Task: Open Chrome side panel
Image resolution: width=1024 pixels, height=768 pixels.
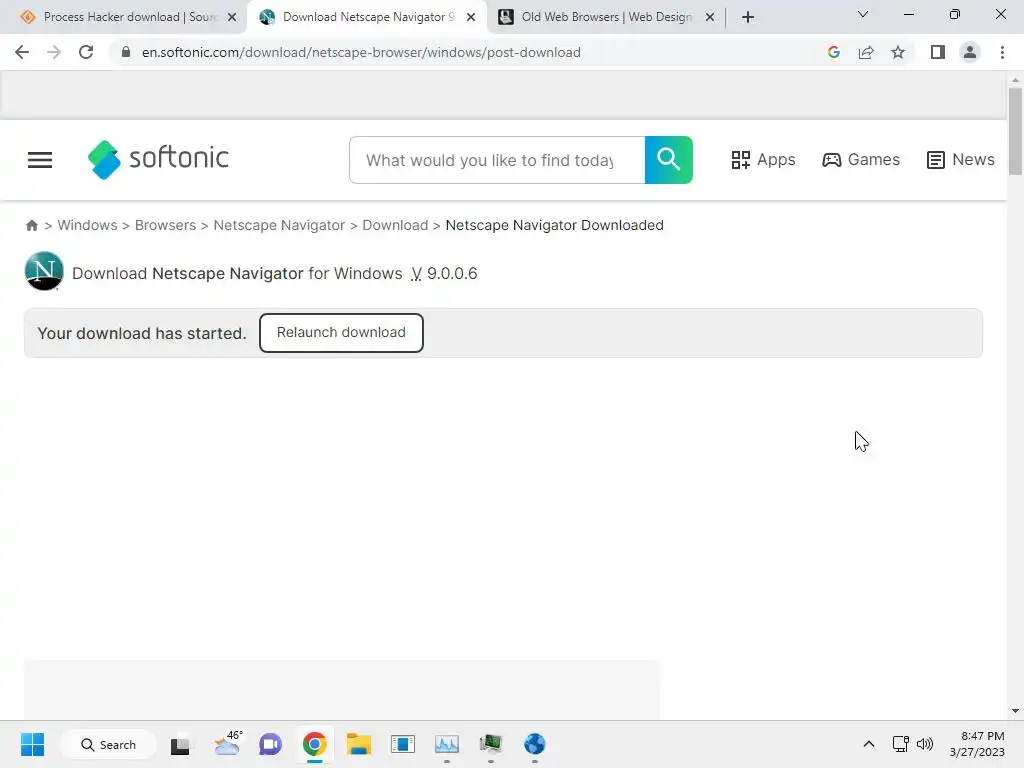Action: click(x=938, y=52)
